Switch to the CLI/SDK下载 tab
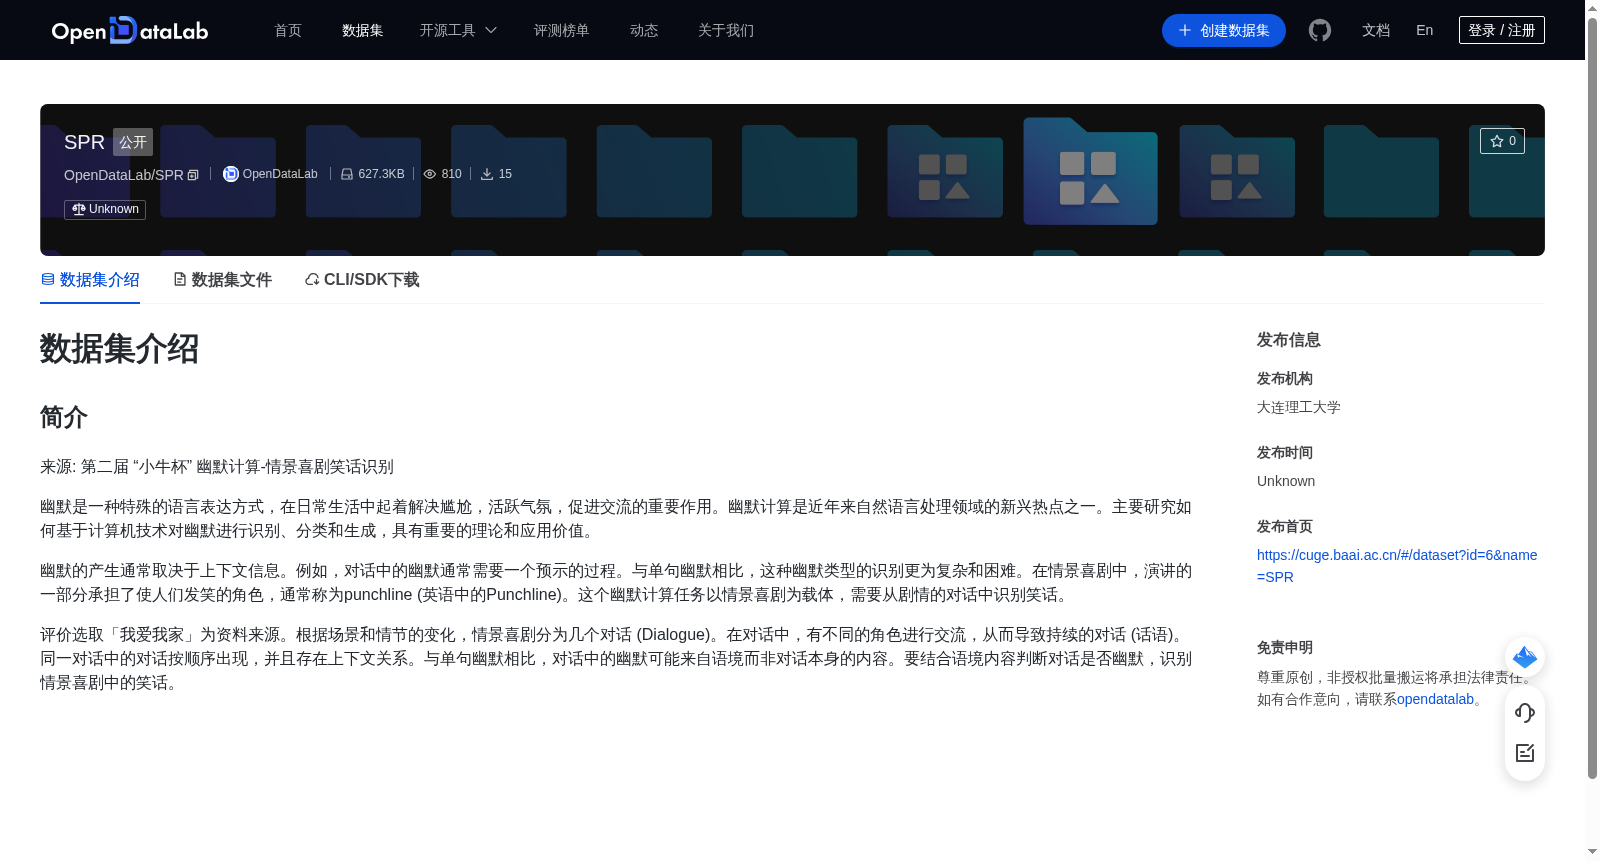 (x=362, y=280)
